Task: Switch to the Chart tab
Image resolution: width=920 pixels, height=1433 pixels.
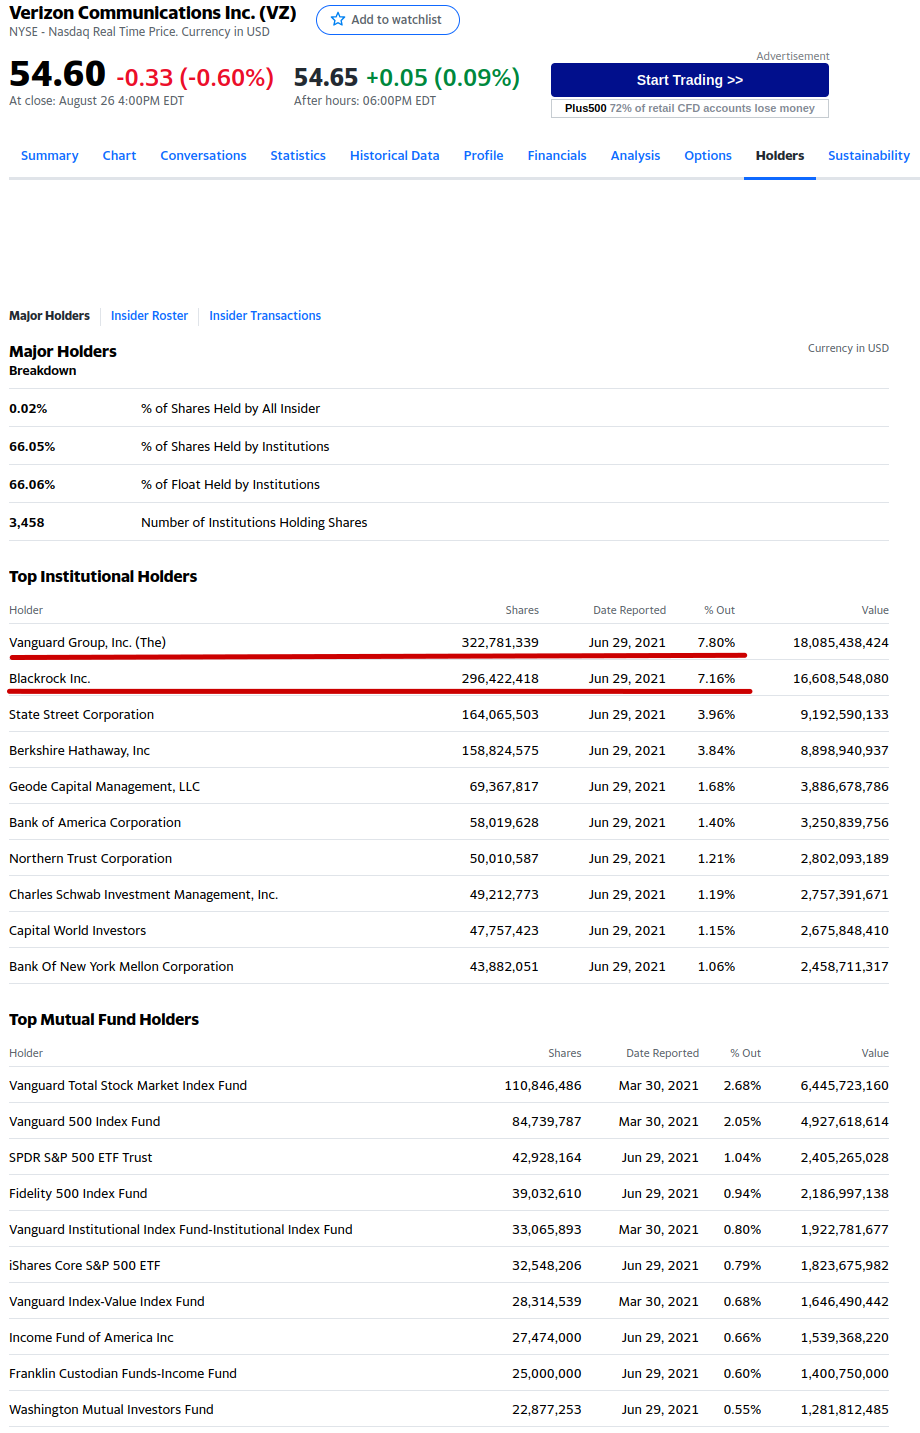Action: [119, 156]
